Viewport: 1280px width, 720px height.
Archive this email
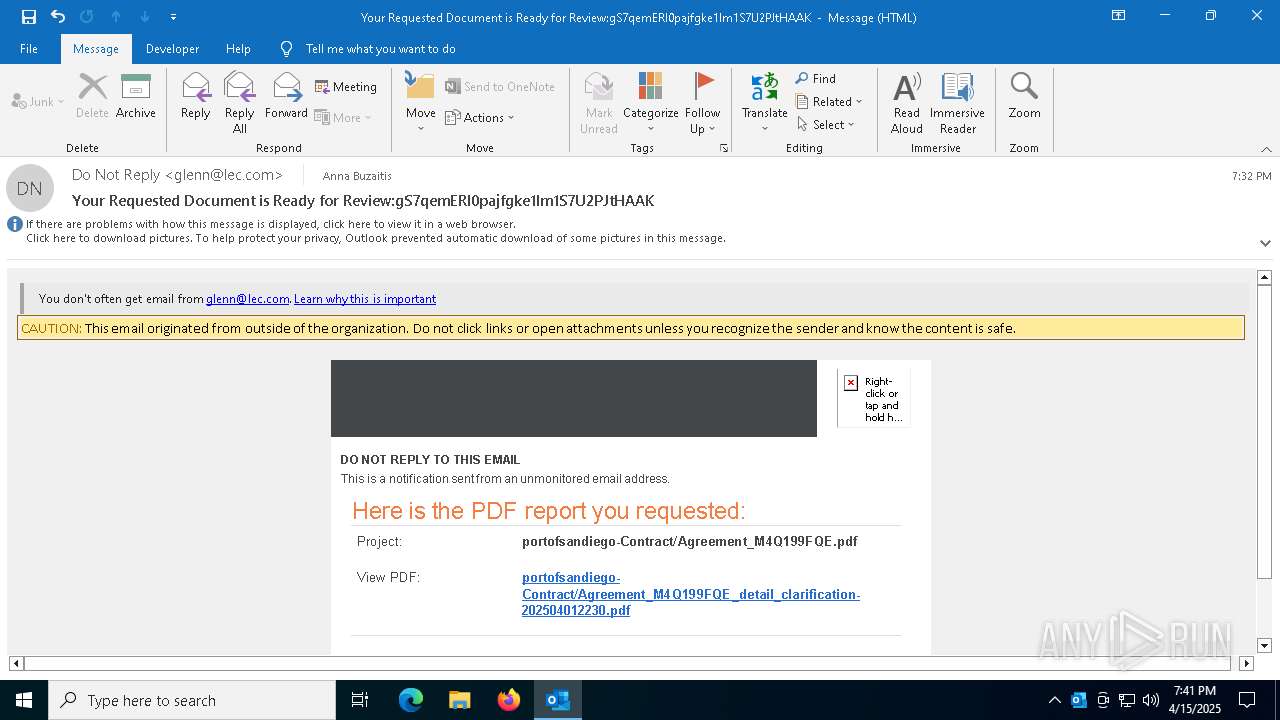pyautogui.click(x=136, y=96)
